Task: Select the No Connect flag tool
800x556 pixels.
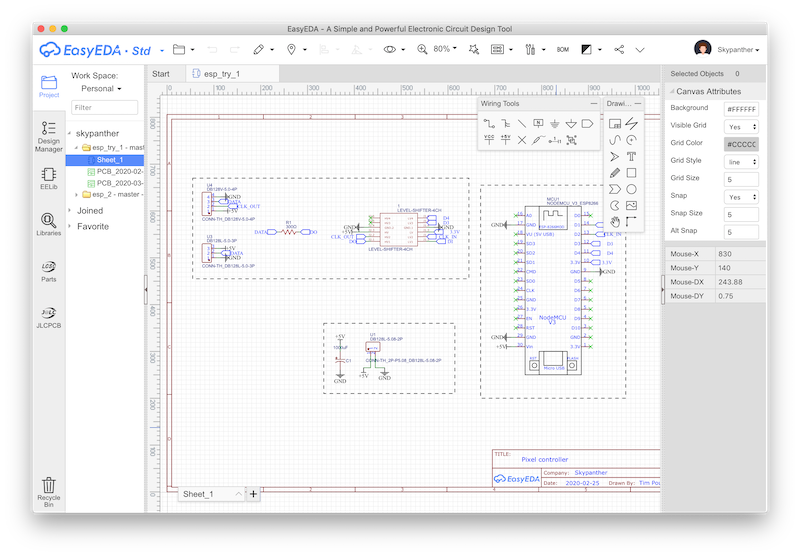Action: point(521,140)
